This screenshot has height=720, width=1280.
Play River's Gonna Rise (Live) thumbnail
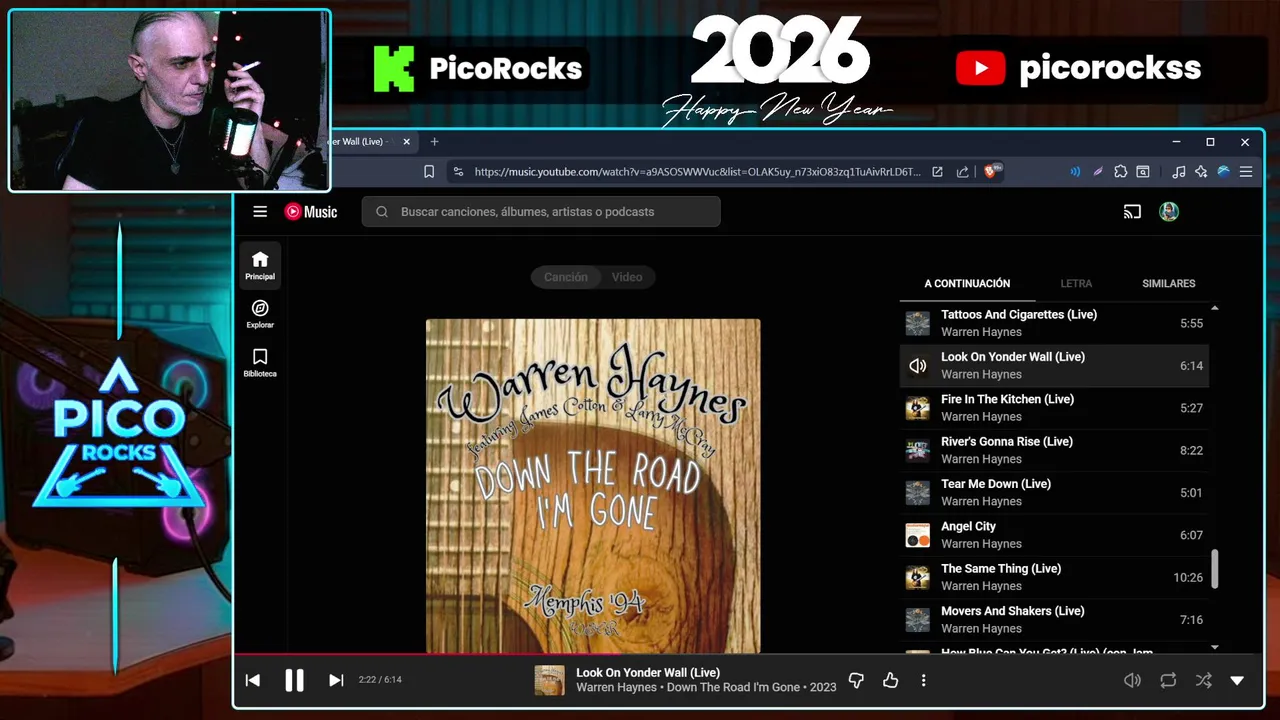click(x=918, y=450)
